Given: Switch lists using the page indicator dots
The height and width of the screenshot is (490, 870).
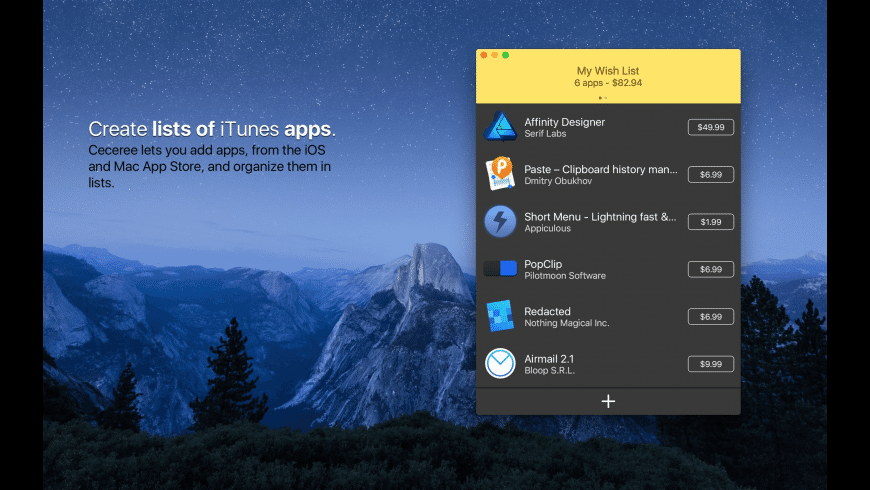Looking at the screenshot, I should click(603, 98).
